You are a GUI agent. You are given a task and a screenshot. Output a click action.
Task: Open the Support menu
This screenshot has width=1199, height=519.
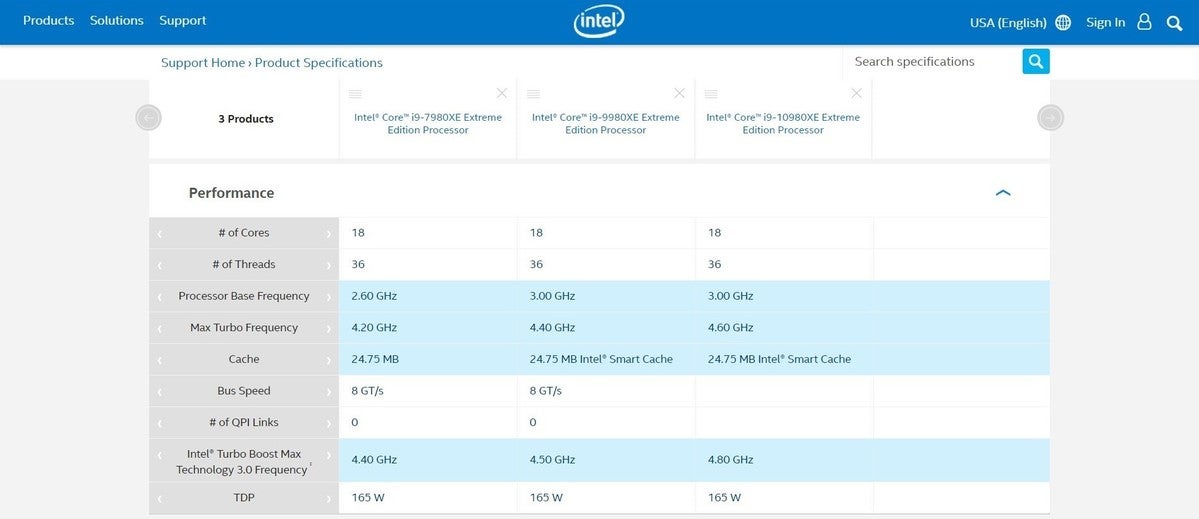tap(183, 21)
